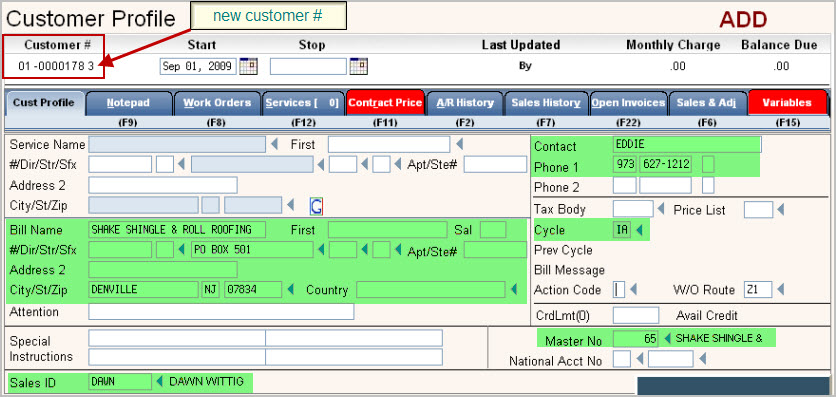The height and width of the screenshot is (397, 836).
Task: Open lookup arrow next to W/O Route
Action: 781,289
